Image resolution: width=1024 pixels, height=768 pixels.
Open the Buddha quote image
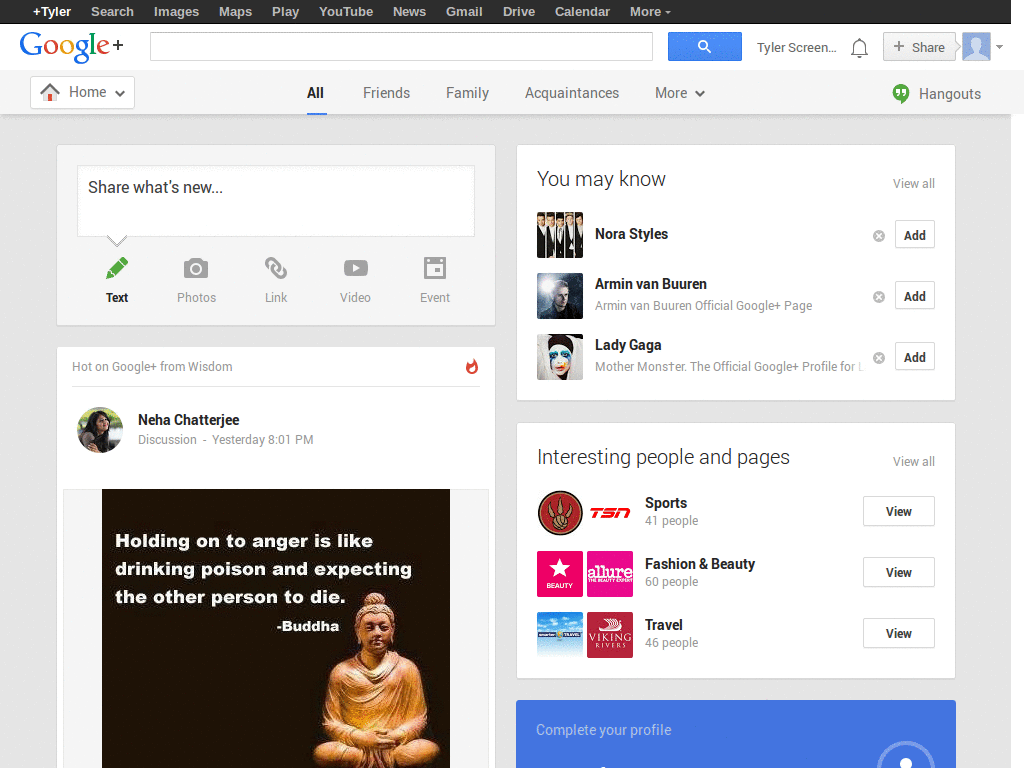(x=276, y=628)
